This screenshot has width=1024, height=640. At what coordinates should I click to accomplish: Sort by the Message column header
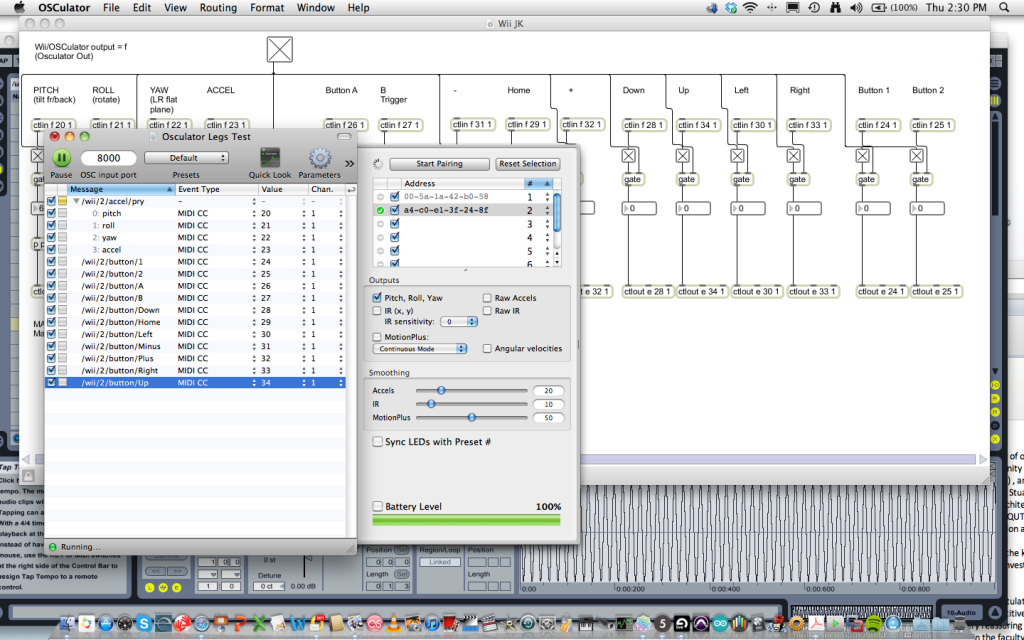[122, 189]
